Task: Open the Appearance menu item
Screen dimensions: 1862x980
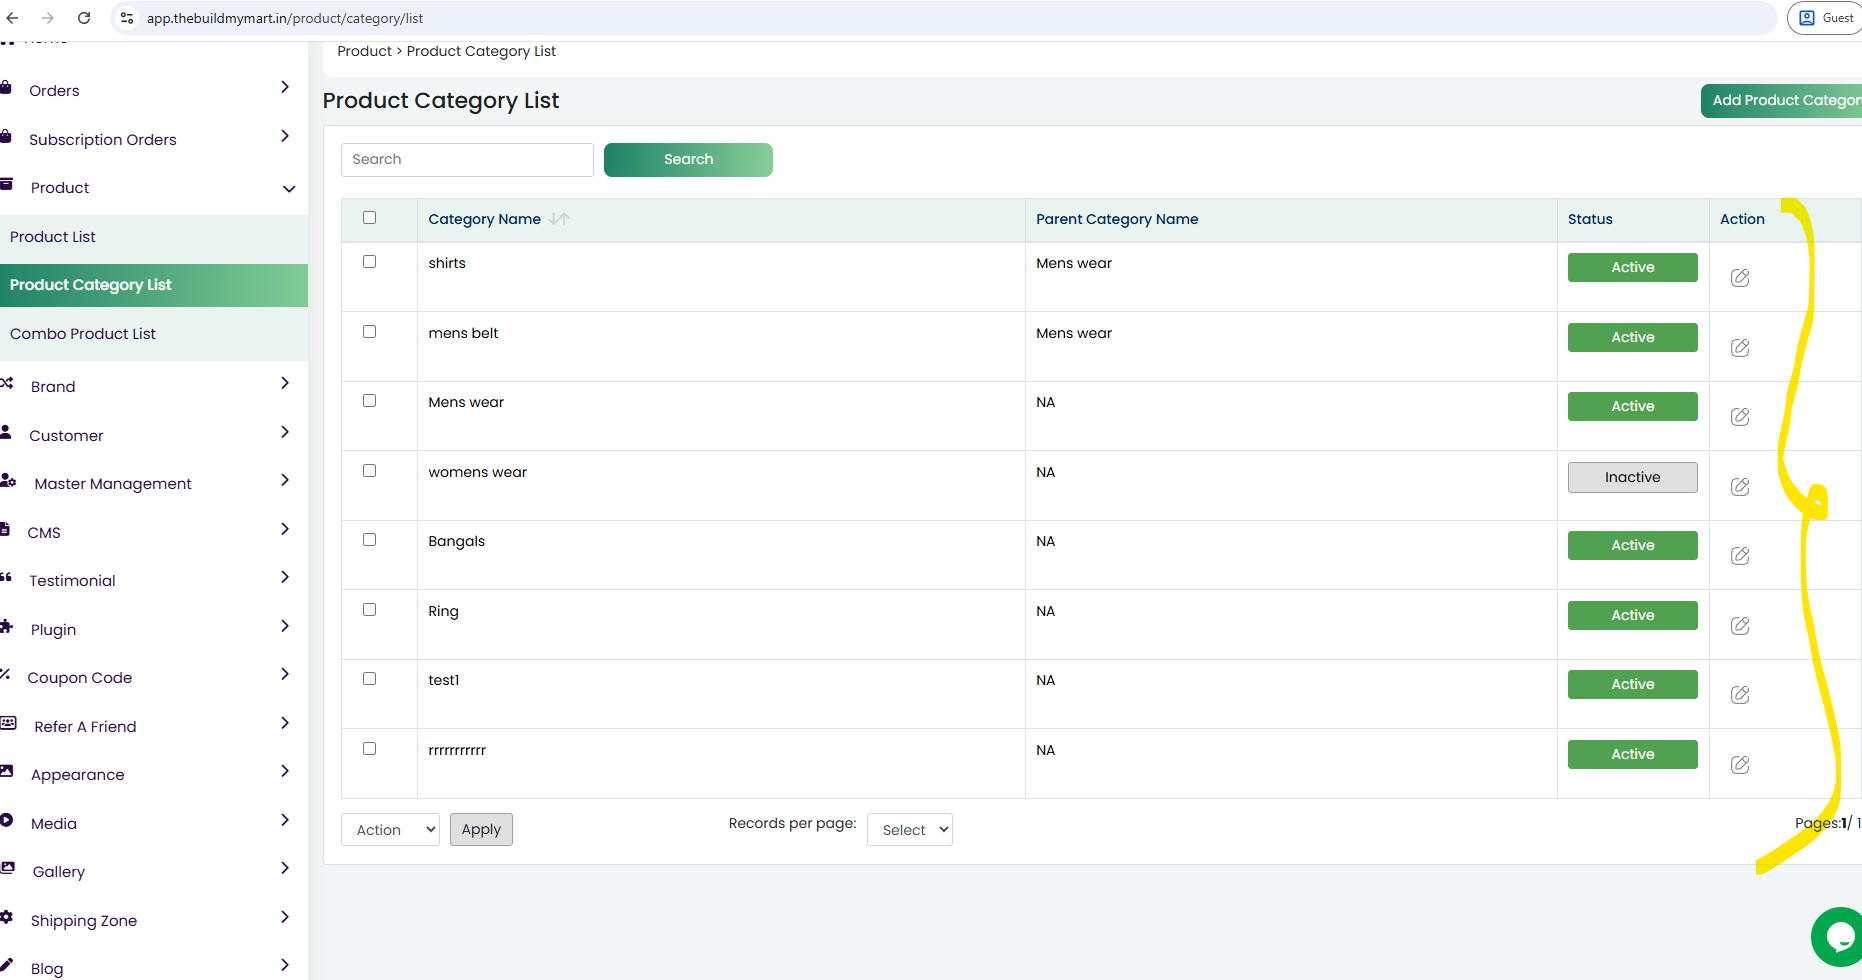Action: [x=78, y=775]
